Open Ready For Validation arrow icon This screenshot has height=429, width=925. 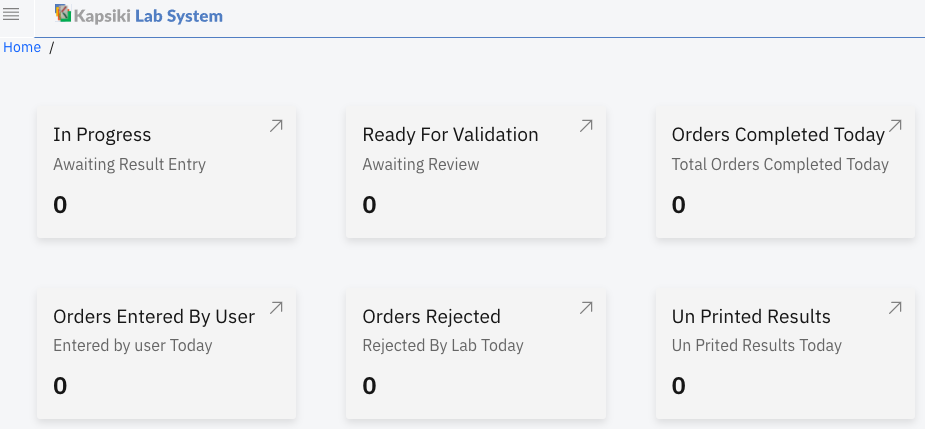[x=586, y=126]
